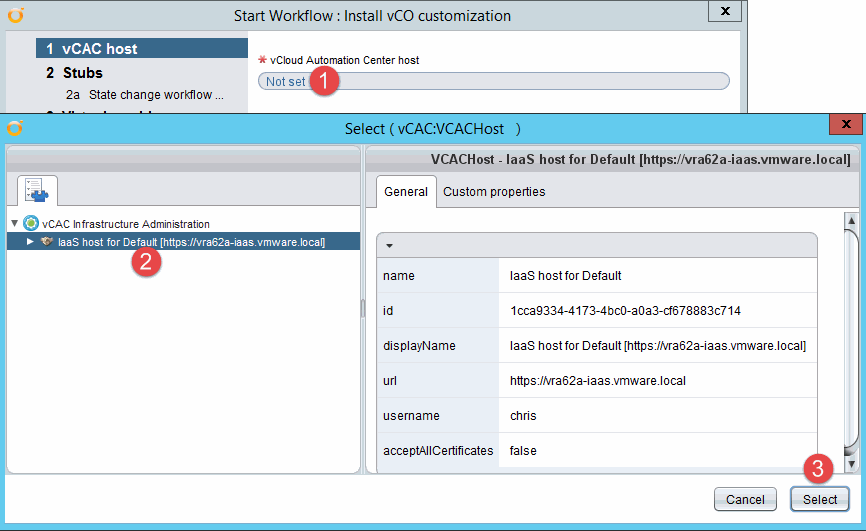
Task: Click the url value in properties table
Action: [597, 381]
